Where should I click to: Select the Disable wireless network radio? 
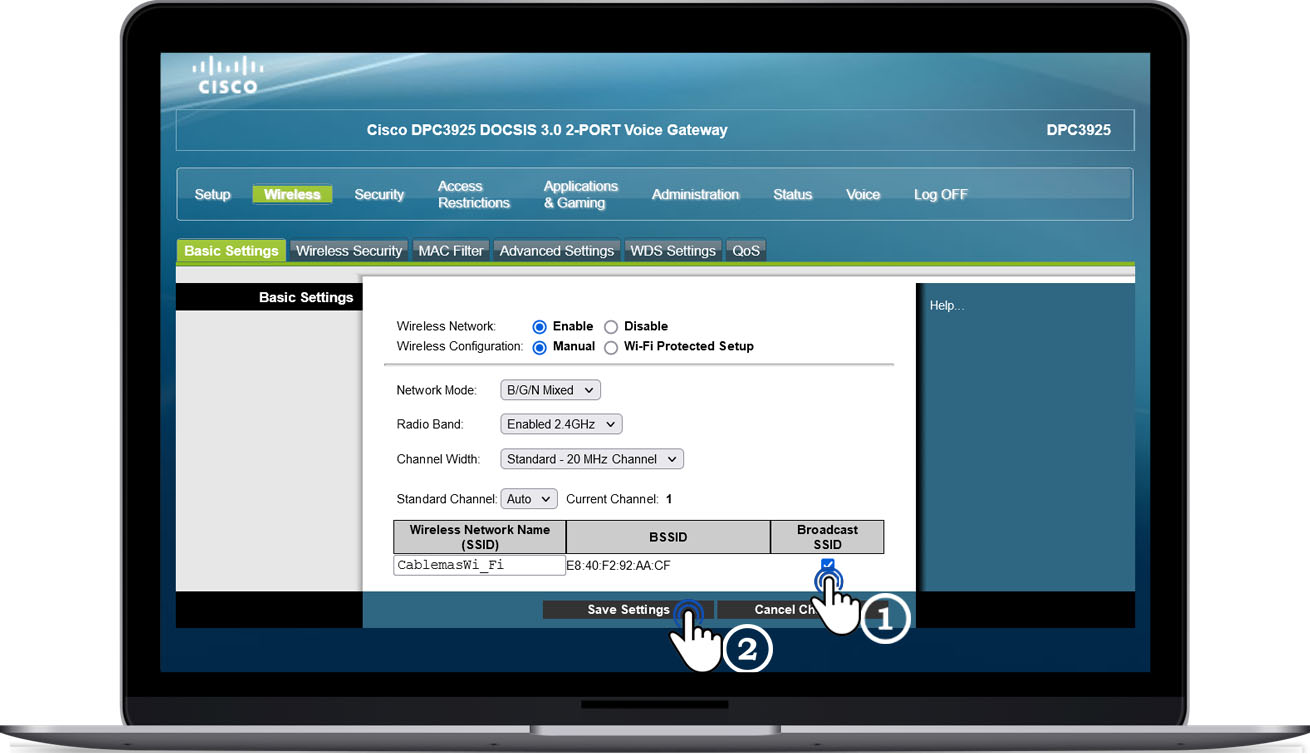coord(611,327)
